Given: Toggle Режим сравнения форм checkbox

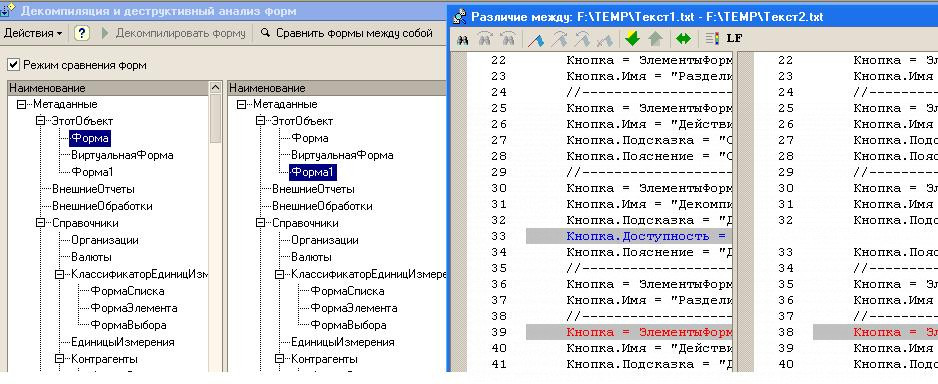Looking at the screenshot, I should click(13, 65).
